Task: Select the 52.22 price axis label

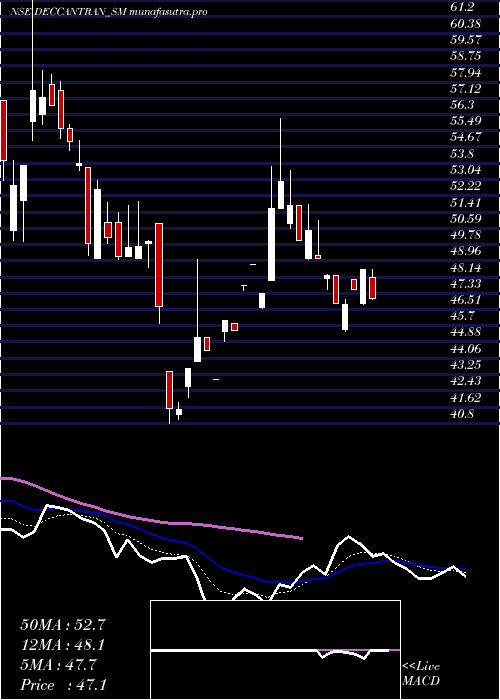Action: [x=466, y=186]
